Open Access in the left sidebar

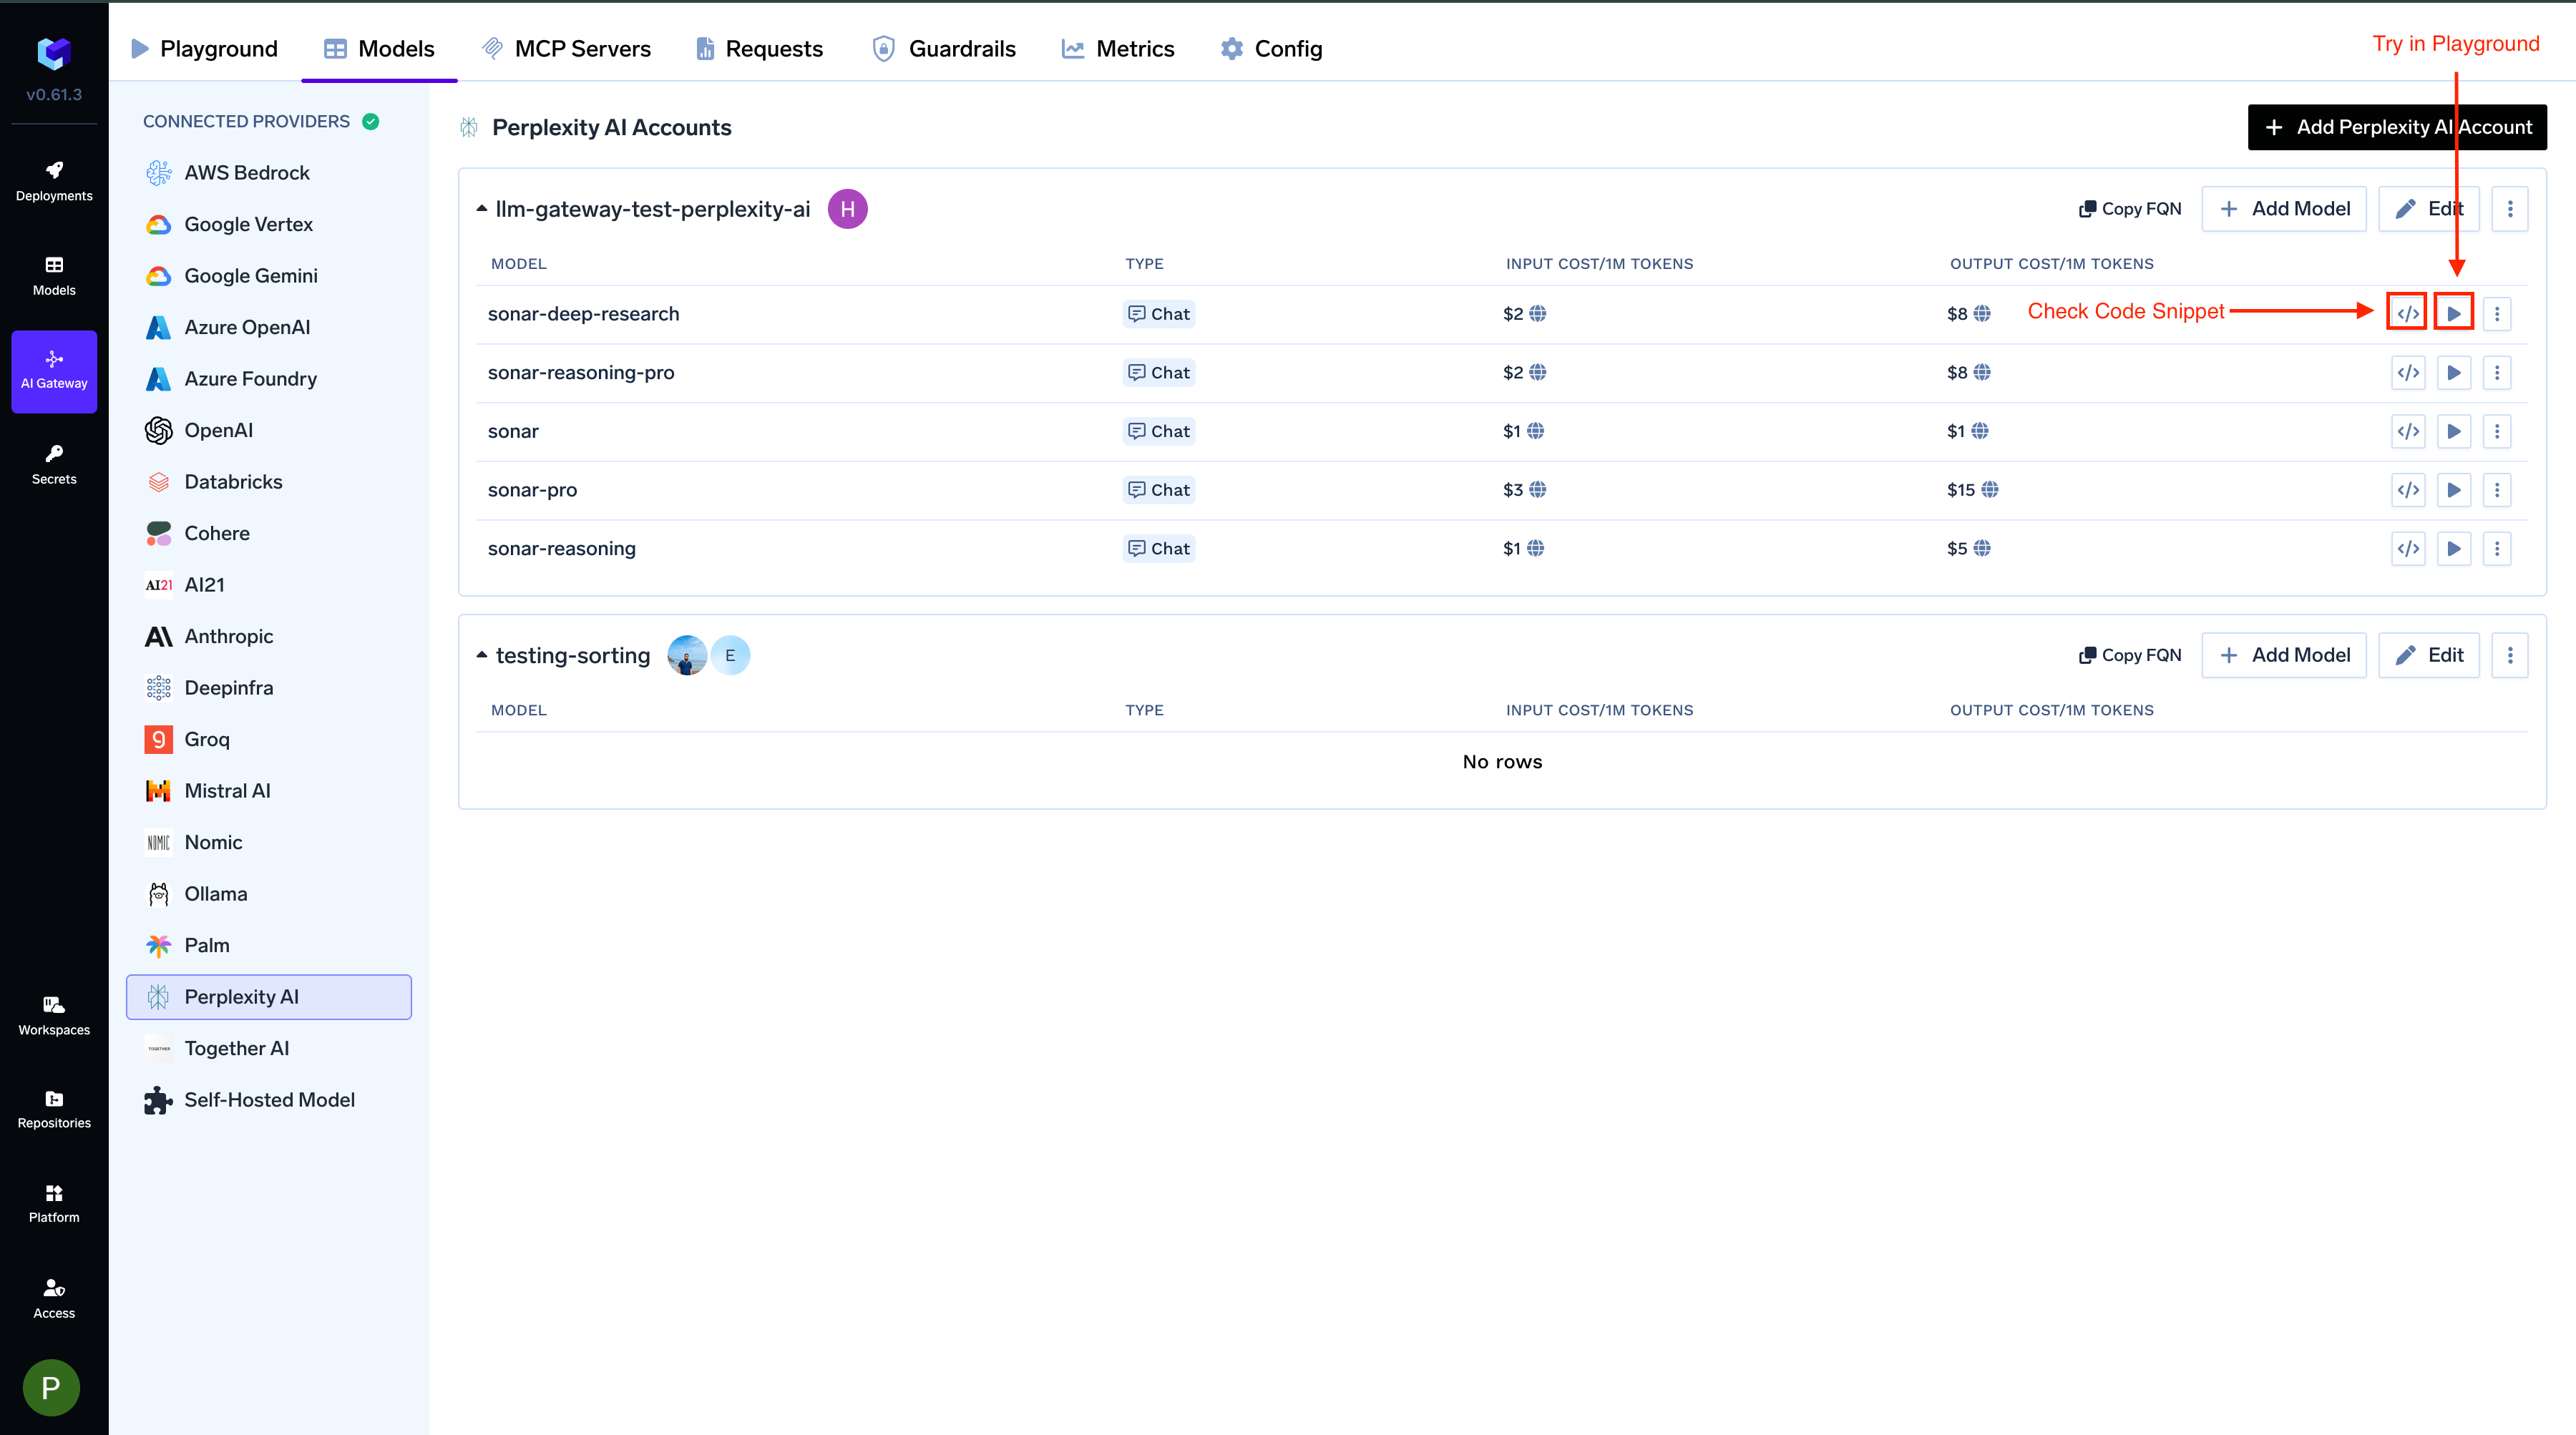click(x=54, y=1298)
